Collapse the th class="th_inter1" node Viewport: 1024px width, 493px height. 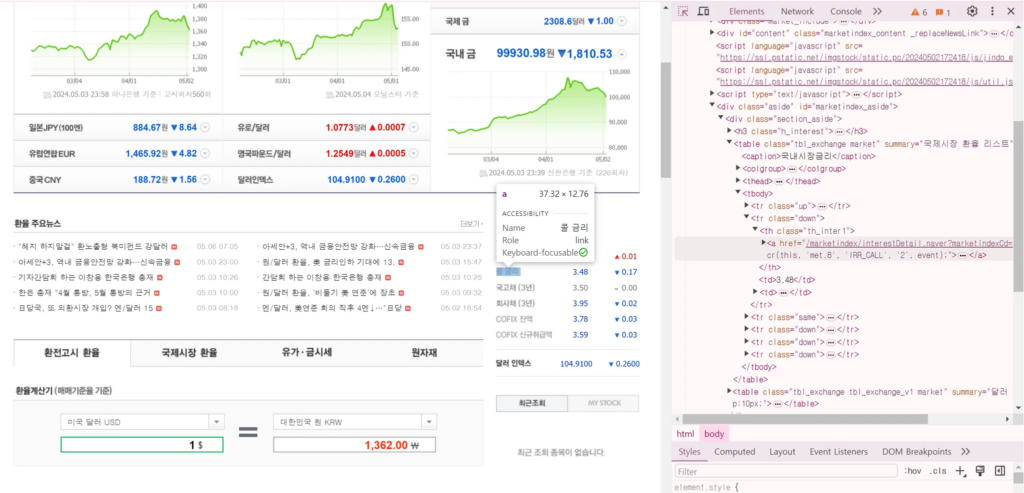click(x=756, y=231)
